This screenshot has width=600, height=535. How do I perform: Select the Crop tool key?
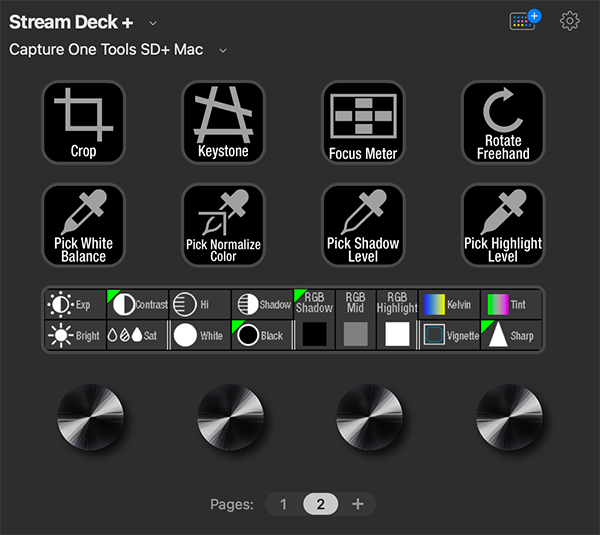tap(83, 122)
